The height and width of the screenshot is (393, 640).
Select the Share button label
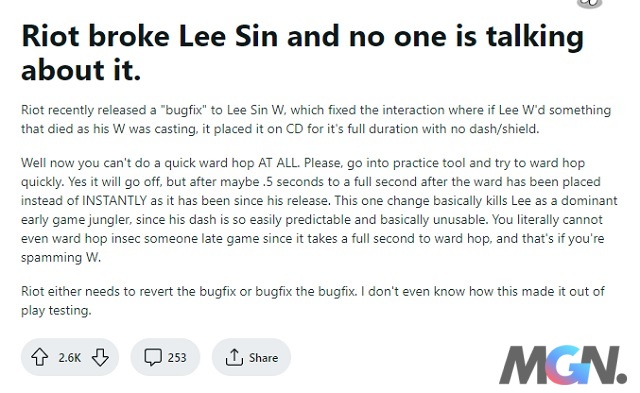(263, 357)
